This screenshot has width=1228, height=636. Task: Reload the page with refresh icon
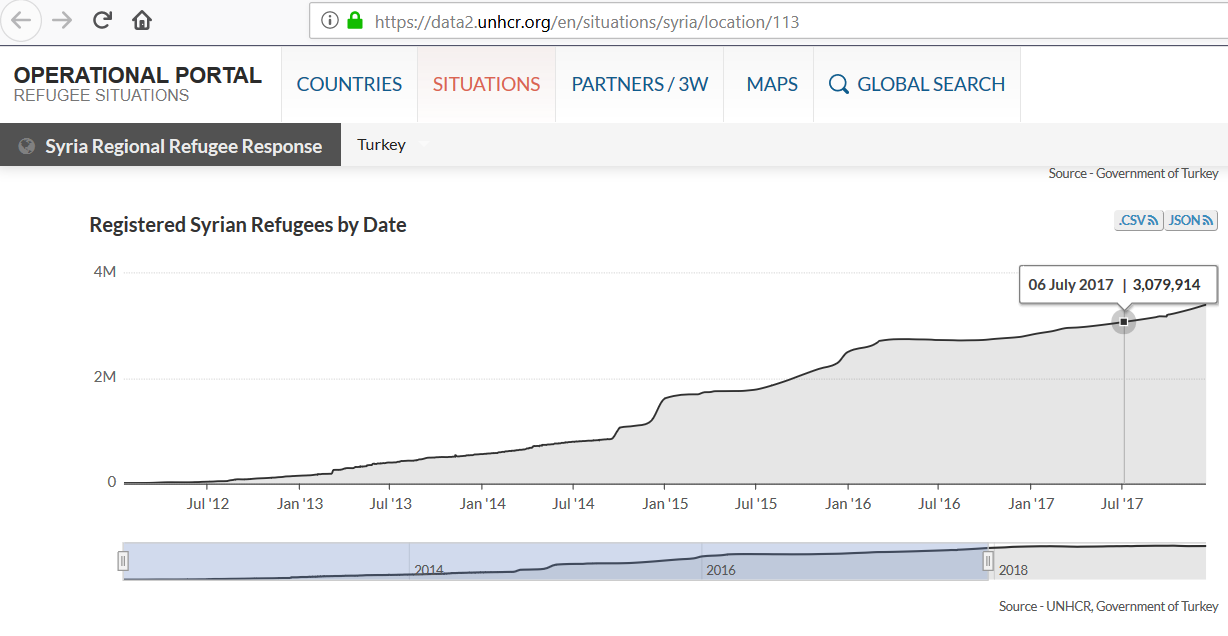click(x=102, y=20)
